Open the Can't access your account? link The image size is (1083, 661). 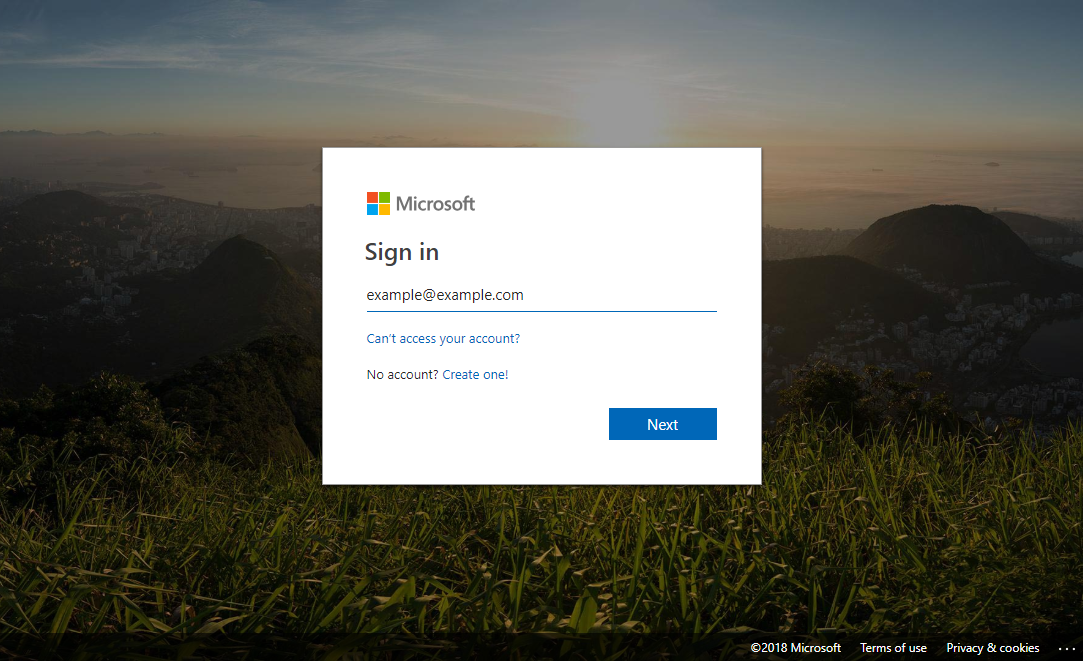coord(443,338)
